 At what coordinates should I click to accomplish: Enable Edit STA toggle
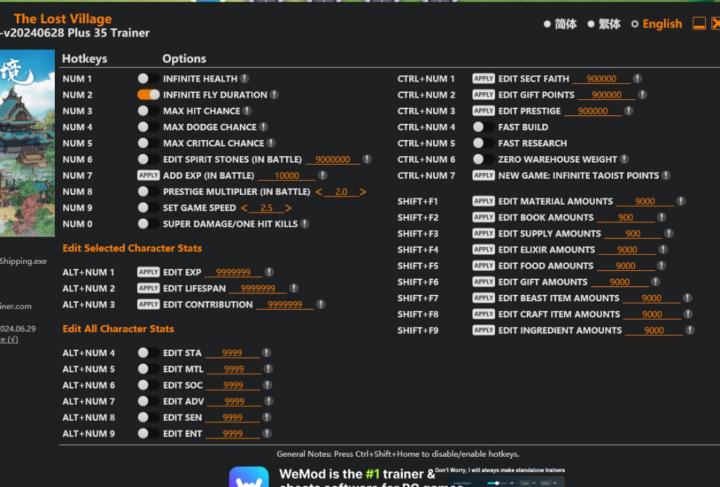click(x=148, y=353)
